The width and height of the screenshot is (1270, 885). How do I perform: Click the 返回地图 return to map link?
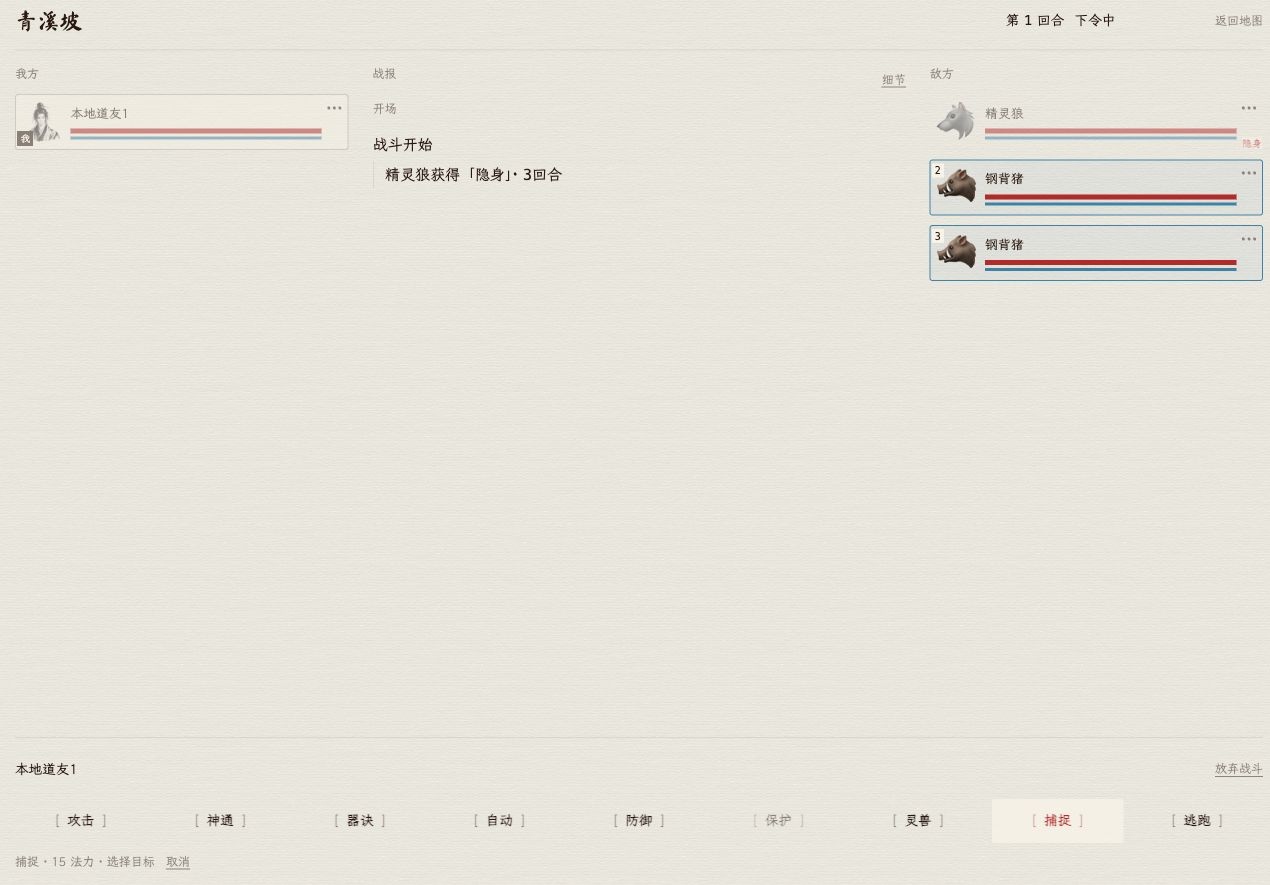click(x=1239, y=20)
